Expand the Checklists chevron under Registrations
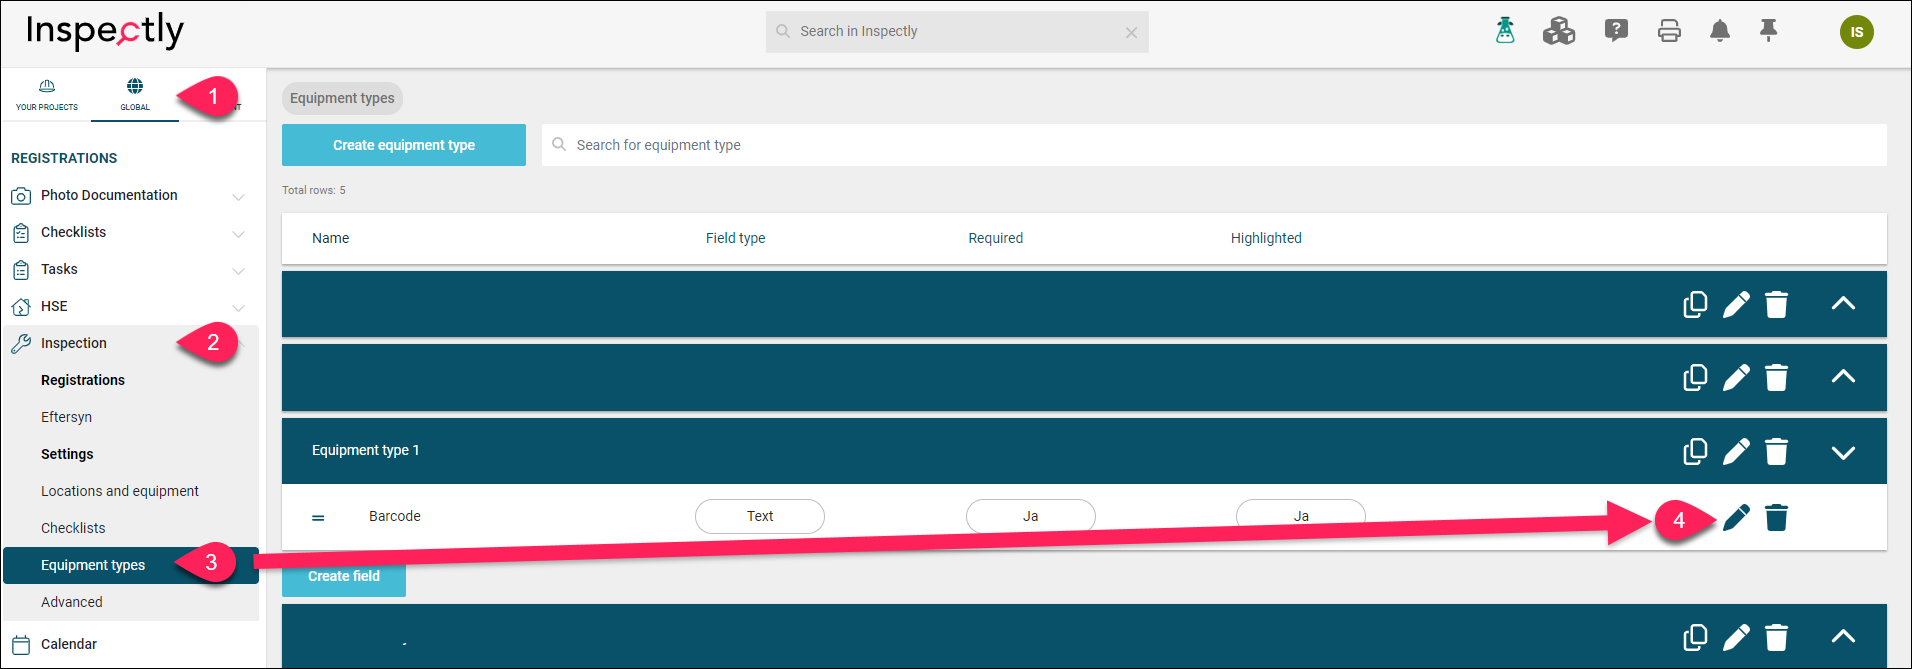The image size is (1912, 669). click(x=238, y=233)
